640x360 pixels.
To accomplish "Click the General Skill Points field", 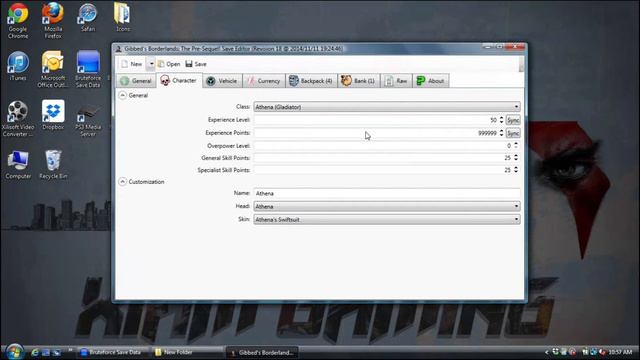I will (383, 158).
